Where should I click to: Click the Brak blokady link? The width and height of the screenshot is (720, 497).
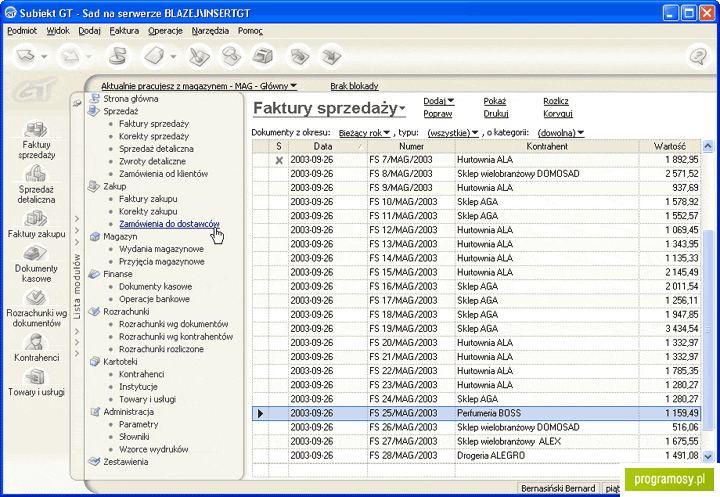[x=354, y=86]
